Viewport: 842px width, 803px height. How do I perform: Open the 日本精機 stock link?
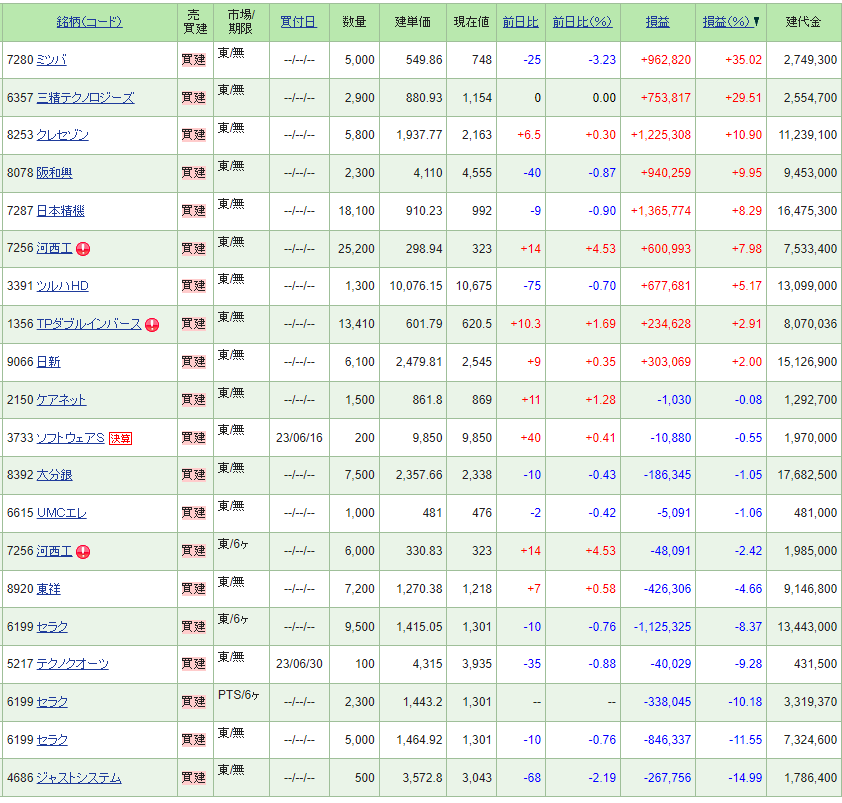click(60, 211)
